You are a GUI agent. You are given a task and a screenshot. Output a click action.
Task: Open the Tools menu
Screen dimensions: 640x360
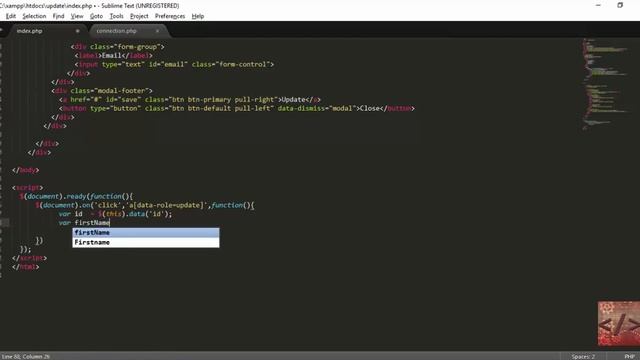click(x=116, y=16)
